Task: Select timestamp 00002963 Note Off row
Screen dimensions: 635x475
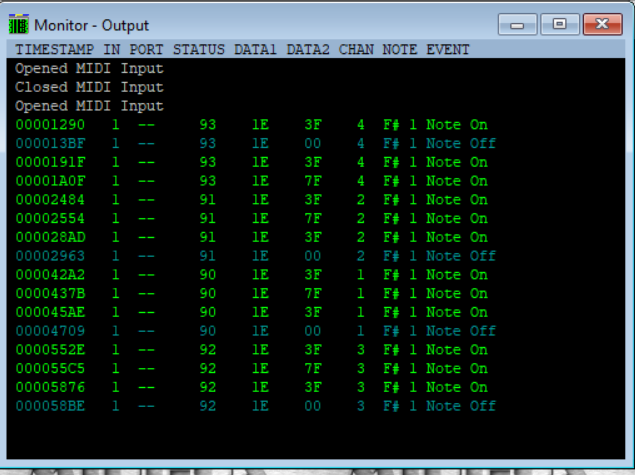Action: [256, 256]
